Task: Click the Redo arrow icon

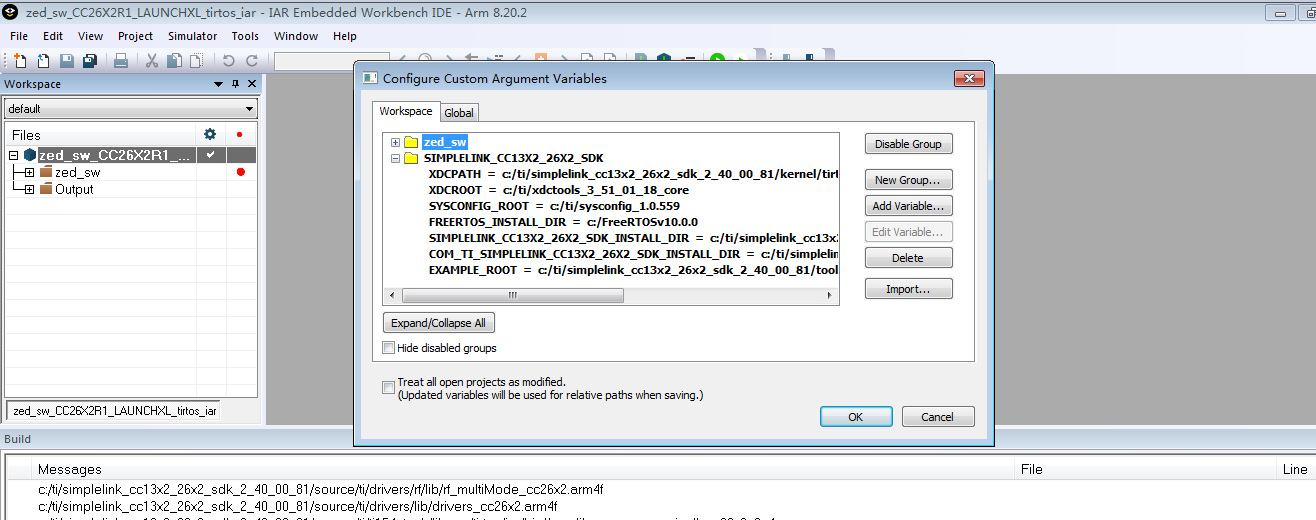Action: pos(252,61)
